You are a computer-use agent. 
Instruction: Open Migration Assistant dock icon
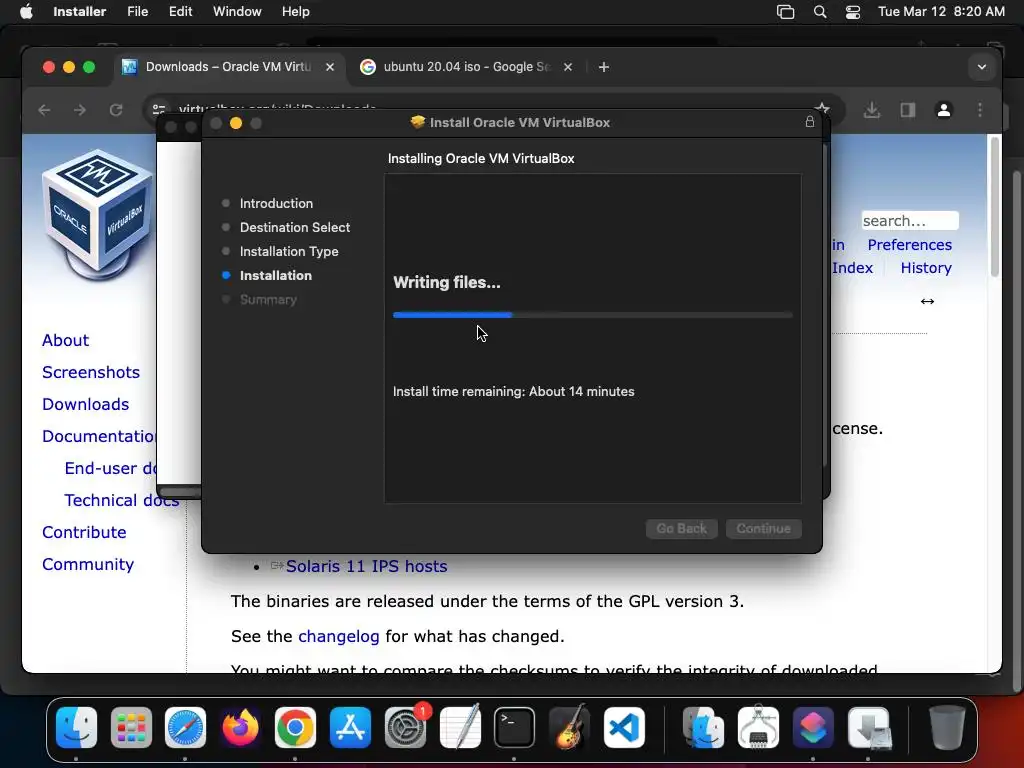[703, 727]
